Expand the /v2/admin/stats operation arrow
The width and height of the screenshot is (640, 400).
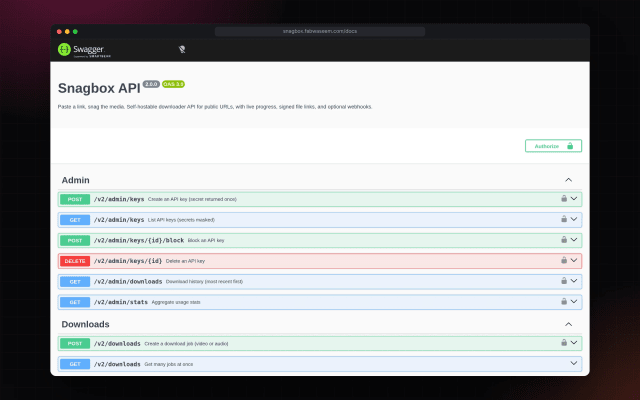(x=574, y=302)
